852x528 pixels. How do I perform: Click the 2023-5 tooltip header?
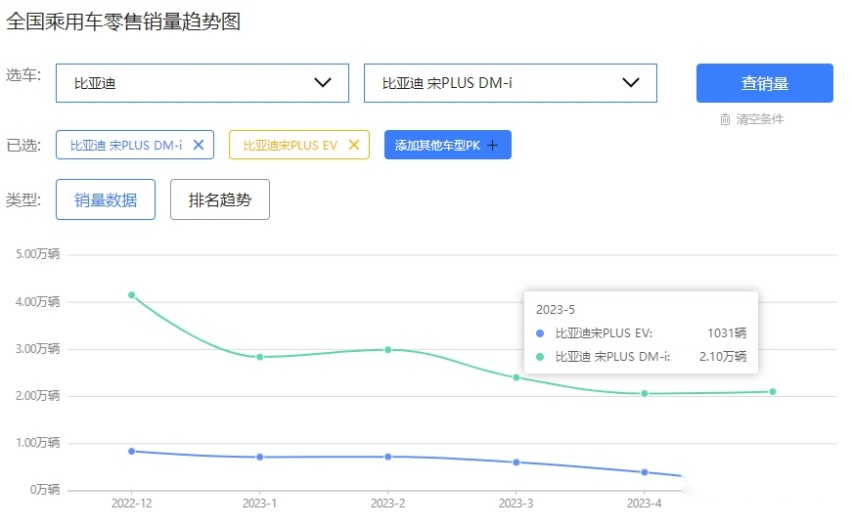pos(555,310)
